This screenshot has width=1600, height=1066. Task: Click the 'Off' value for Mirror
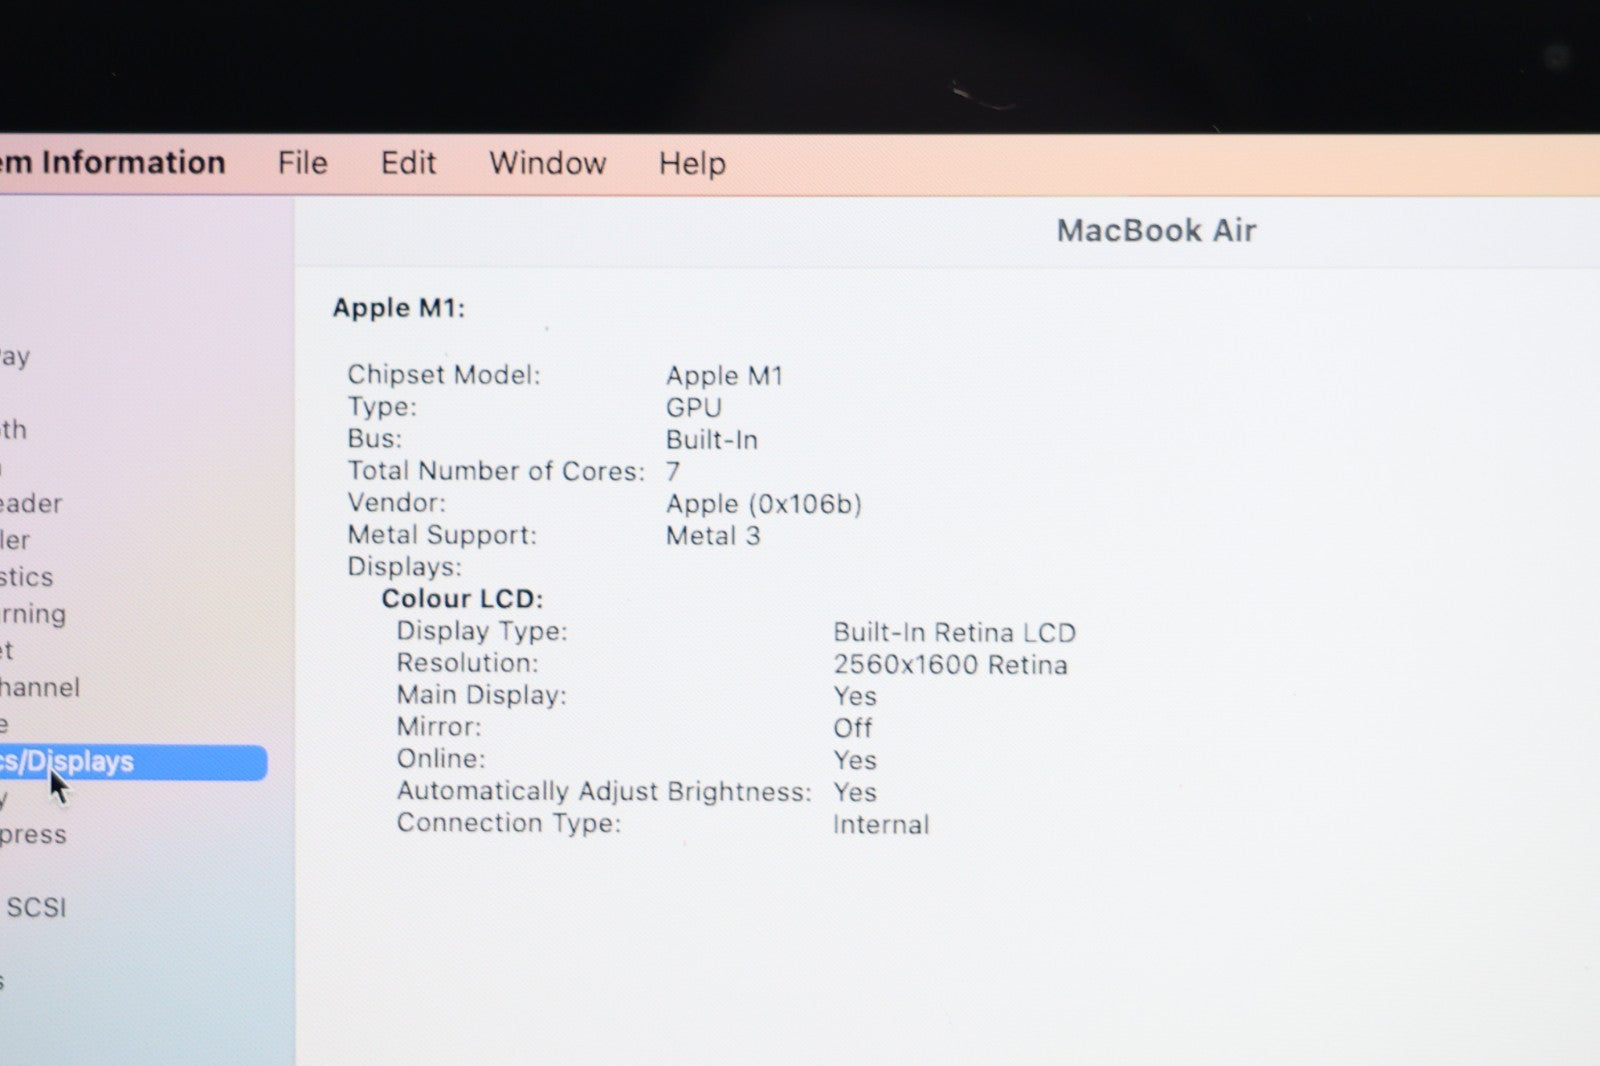point(853,728)
